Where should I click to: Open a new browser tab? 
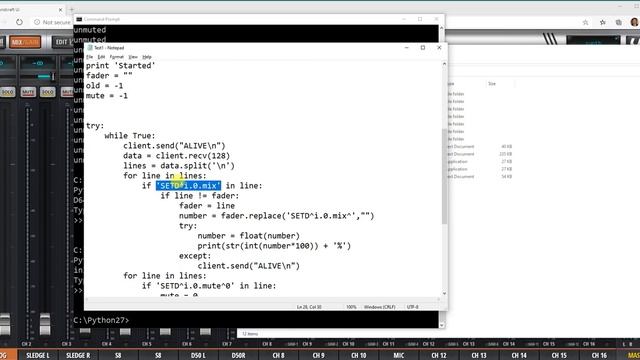click(x=71, y=9)
